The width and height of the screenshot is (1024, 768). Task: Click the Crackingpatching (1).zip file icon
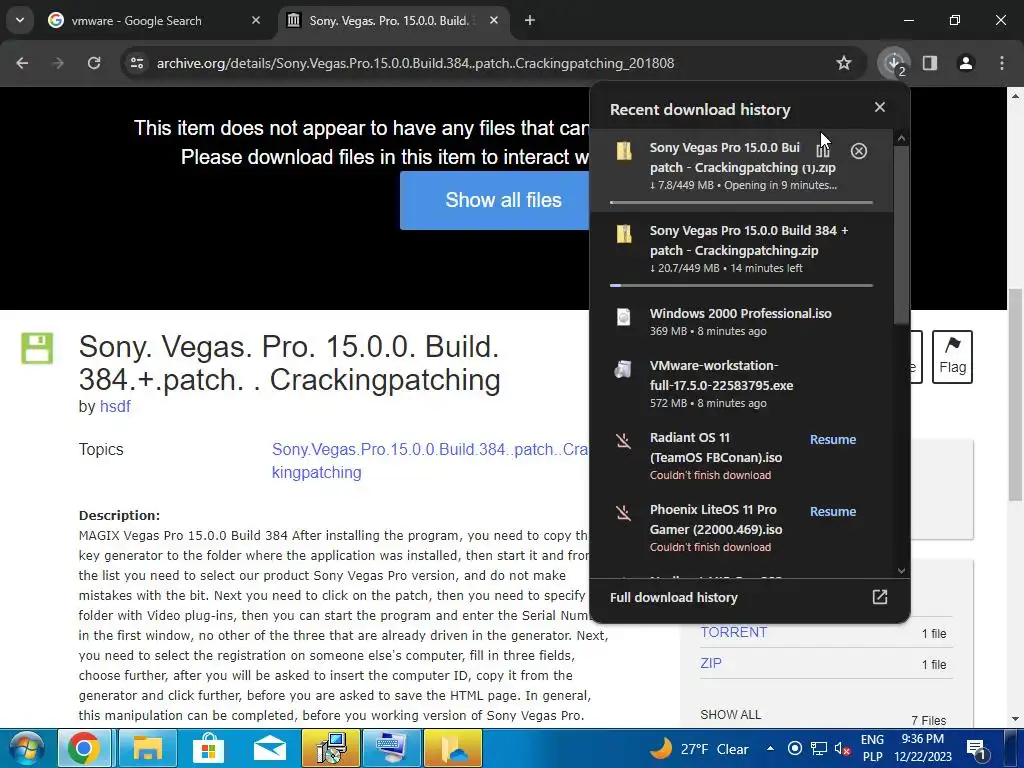click(624, 151)
